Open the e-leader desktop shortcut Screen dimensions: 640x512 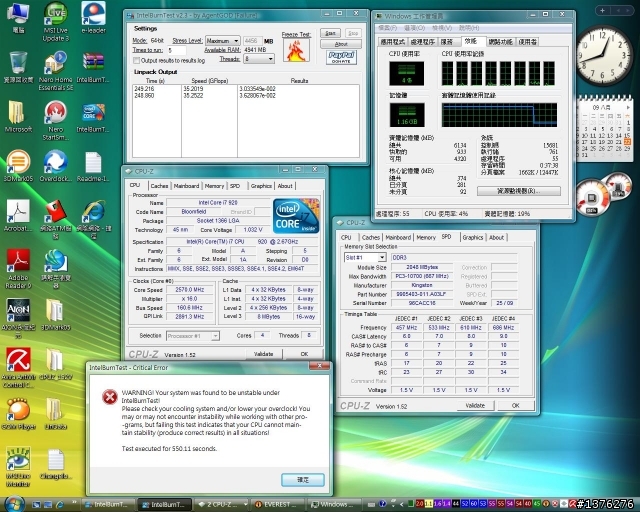pos(93,18)
